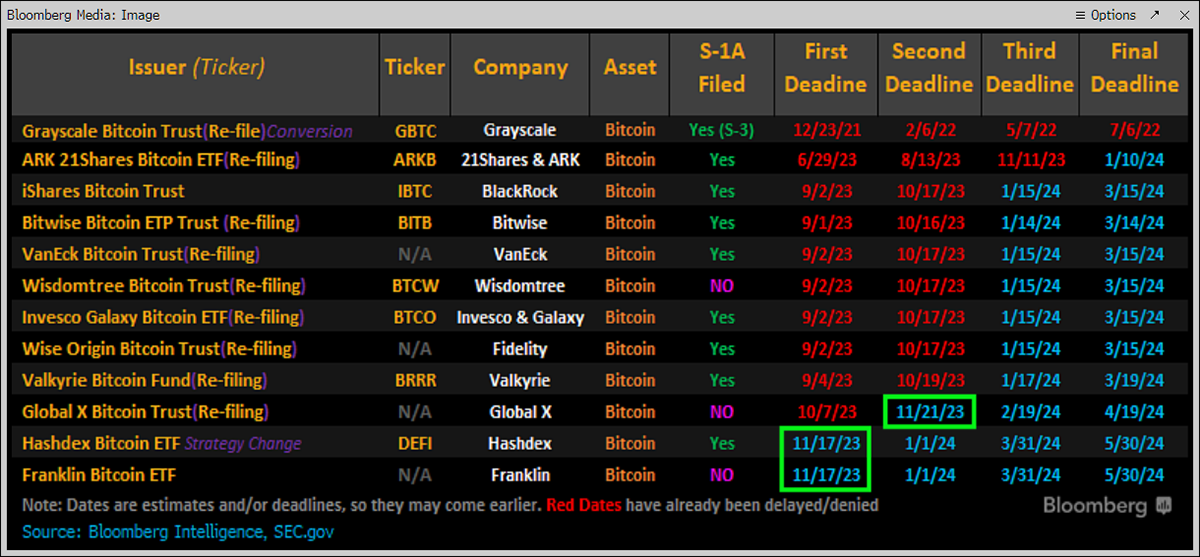Click the 1/10/24 final deadline cell

(1134, 159)
